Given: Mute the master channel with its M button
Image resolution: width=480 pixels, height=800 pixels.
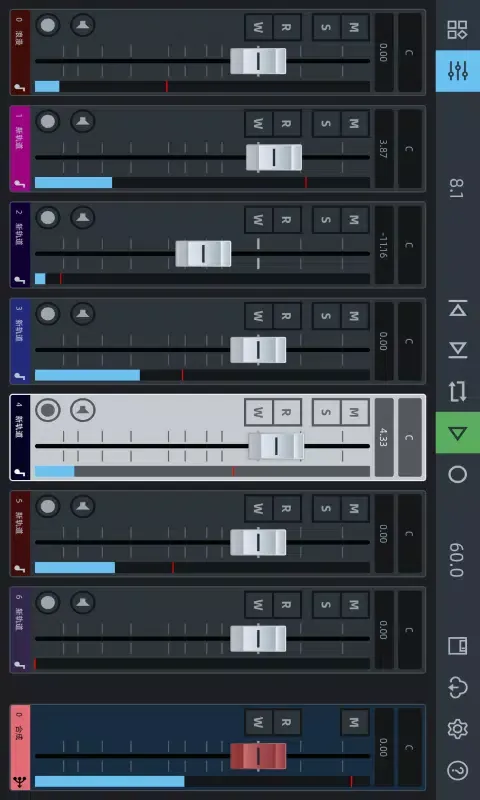Looking at the screenshot, I should [x=355, y=722].
